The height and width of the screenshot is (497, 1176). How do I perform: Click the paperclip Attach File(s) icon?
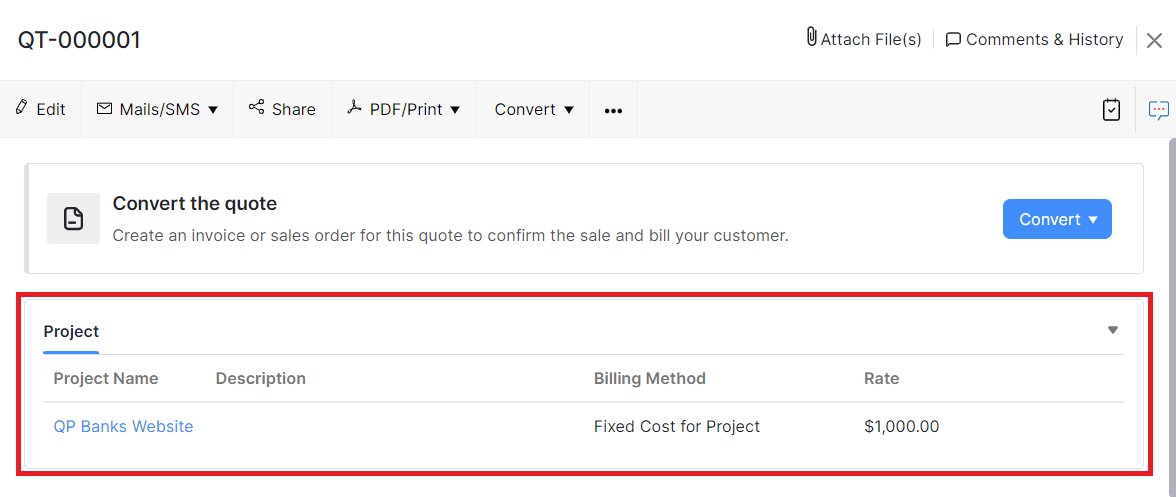tap(811, 38)
